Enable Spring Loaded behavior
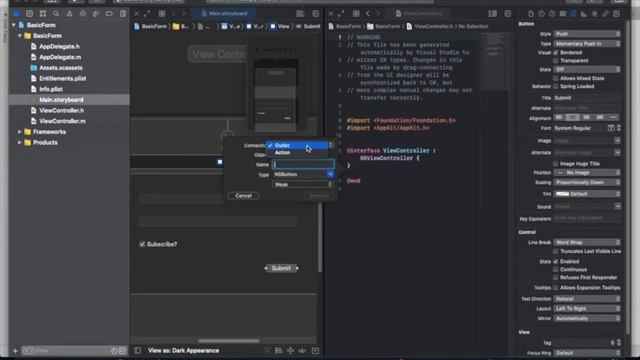 tap(556, 86)
